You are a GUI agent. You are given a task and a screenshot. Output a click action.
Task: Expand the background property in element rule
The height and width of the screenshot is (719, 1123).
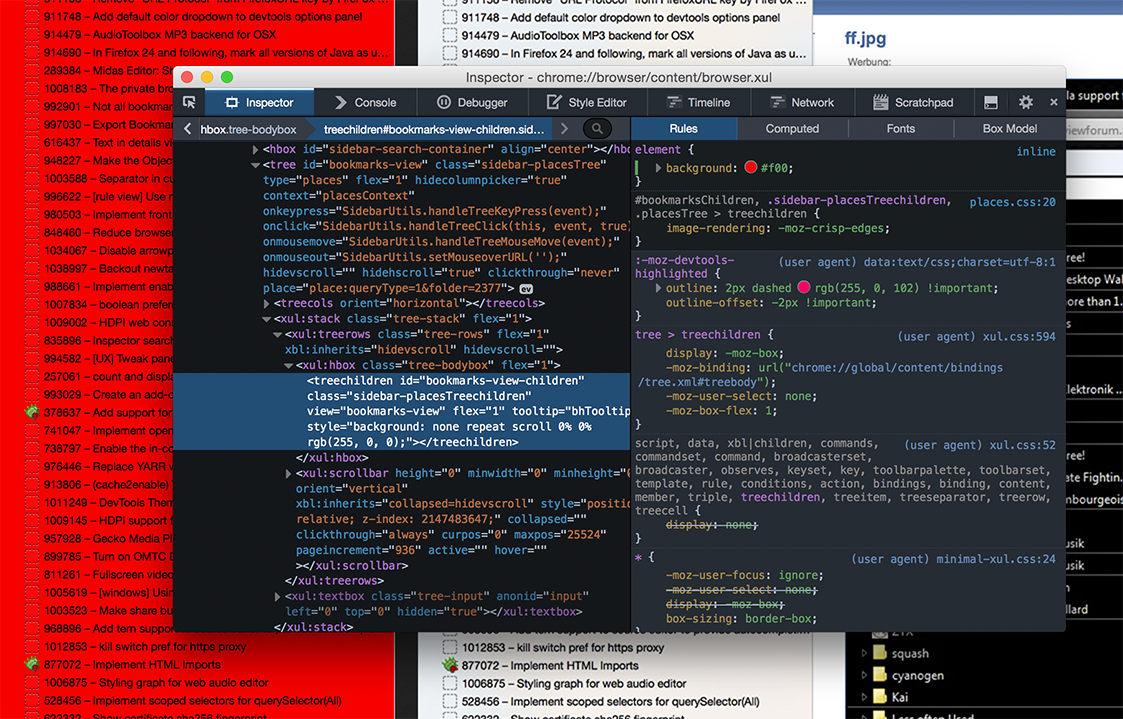658,168
